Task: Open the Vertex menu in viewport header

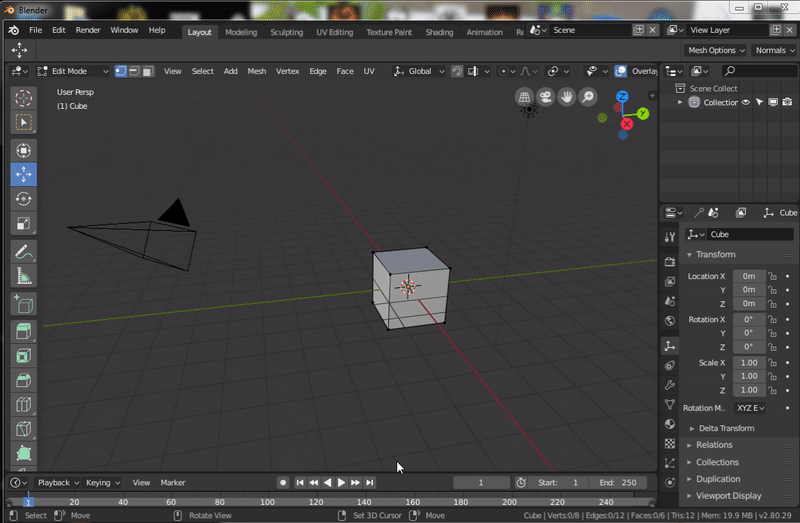Action: point(287,71)
